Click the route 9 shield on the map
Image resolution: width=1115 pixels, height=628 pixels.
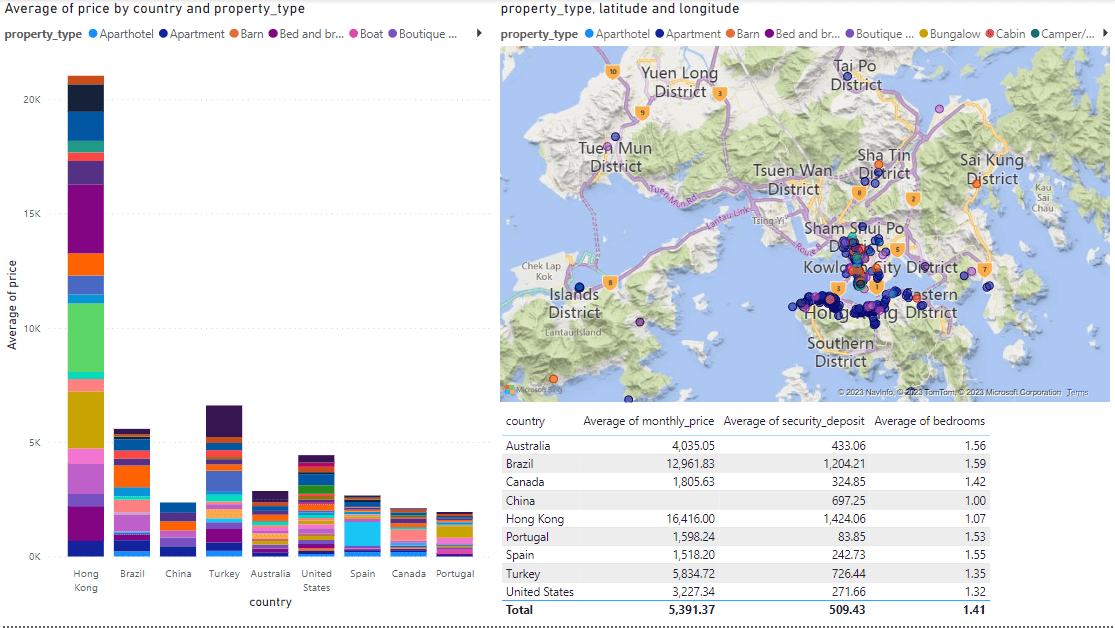[642, 112]
